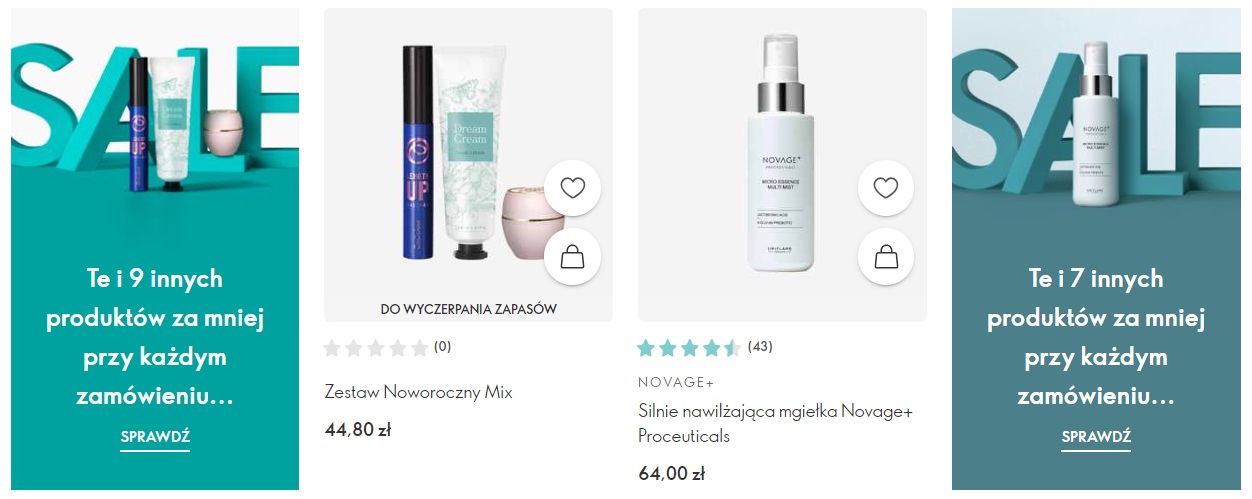Image resolution: width=1252 pixels, height=499 pixels.
Task: Open the empty star rating with zero reviews
Action: pos(388,348)
